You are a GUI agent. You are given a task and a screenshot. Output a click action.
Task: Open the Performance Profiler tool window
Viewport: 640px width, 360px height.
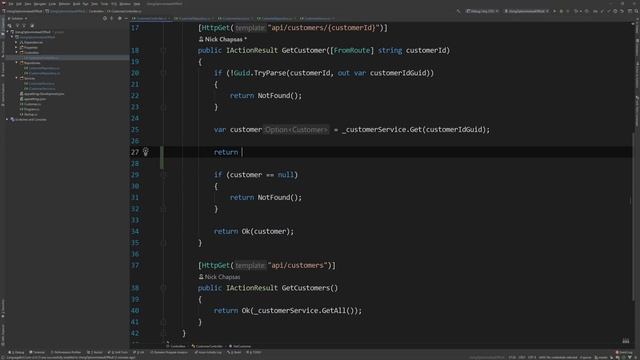66,352
